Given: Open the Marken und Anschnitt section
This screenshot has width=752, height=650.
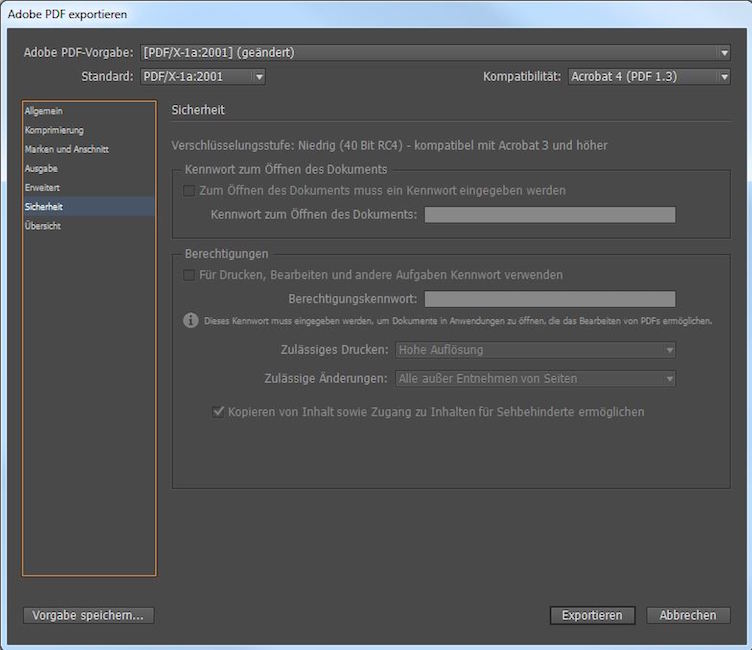Looking at the screenshot, I should tap(89, 149).
